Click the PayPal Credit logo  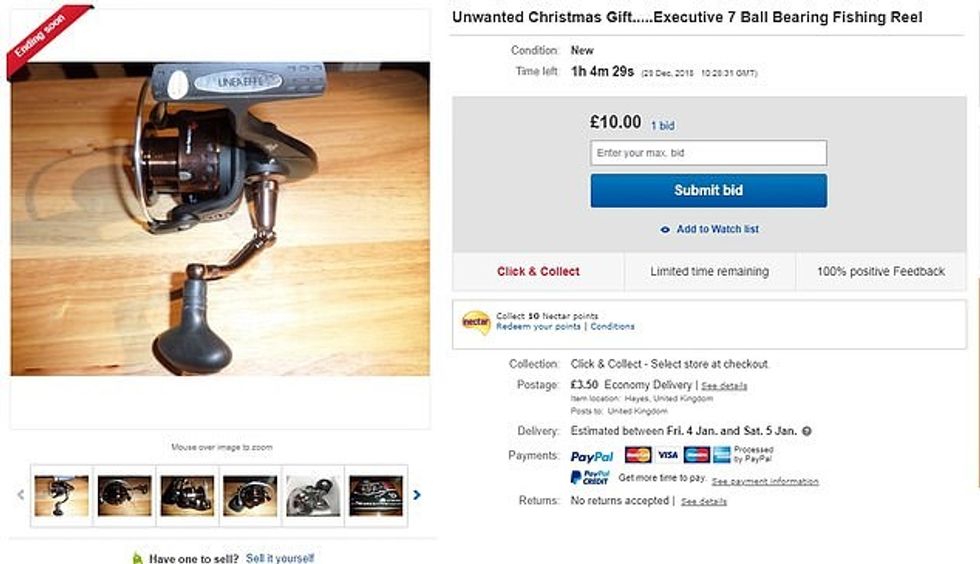pyautogui.click(x=589, y=478)
